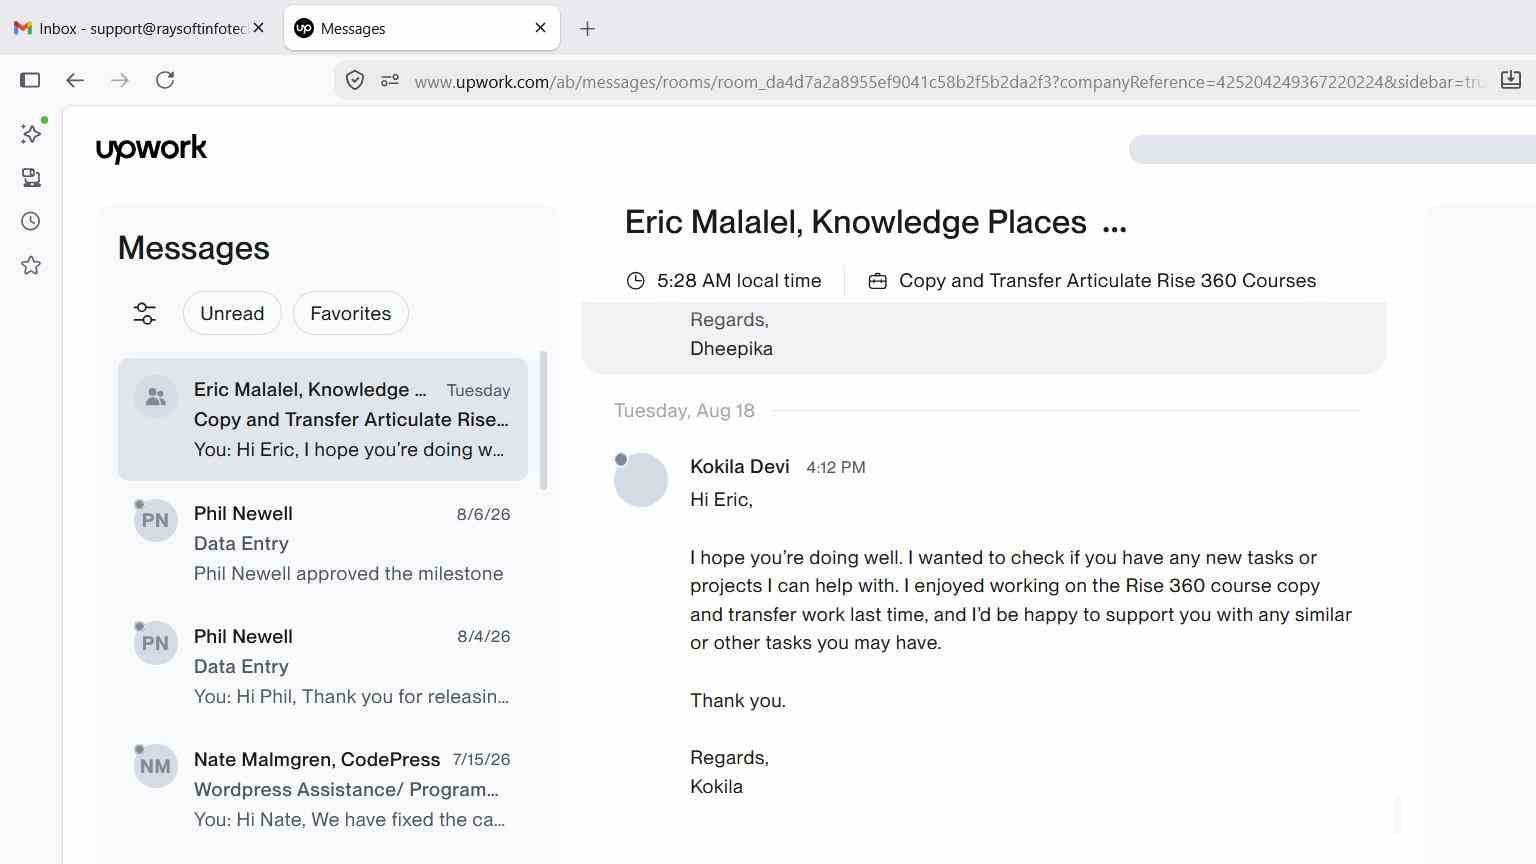
Task: Toggle the Favorites filter
Action: 350,314
